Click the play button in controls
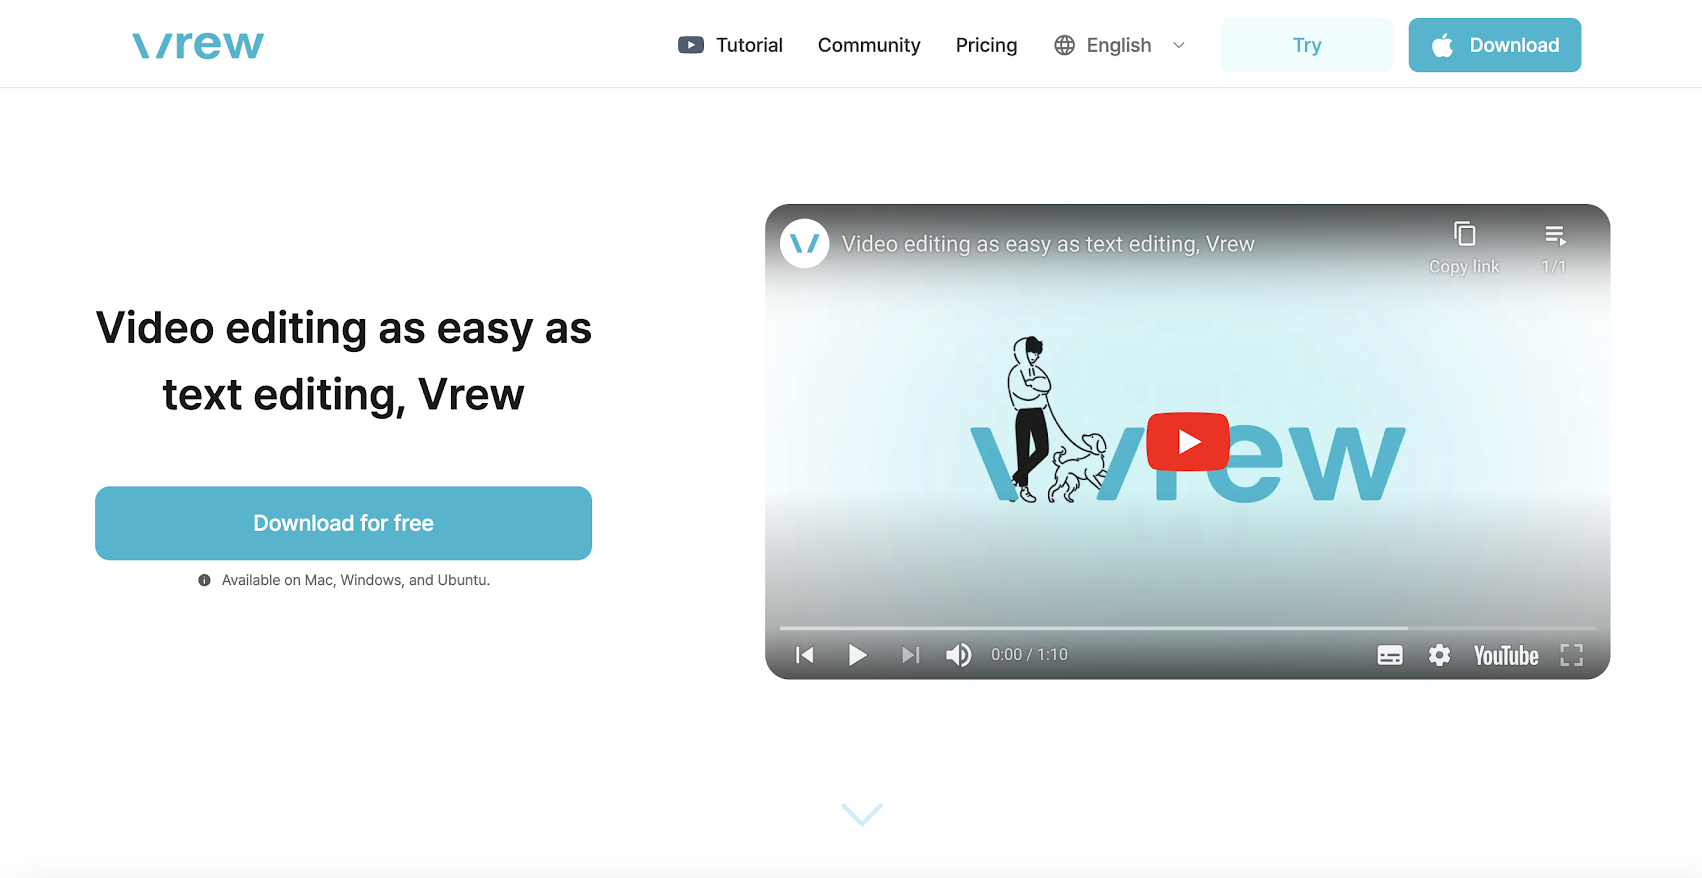Viewport: 1702px width, 878px height. (x=857, y=655)
